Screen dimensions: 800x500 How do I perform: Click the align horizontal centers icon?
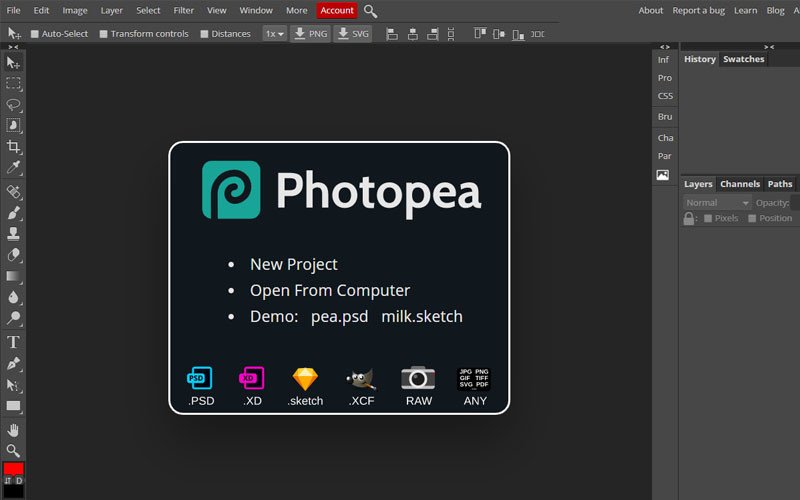pos(413,34)
